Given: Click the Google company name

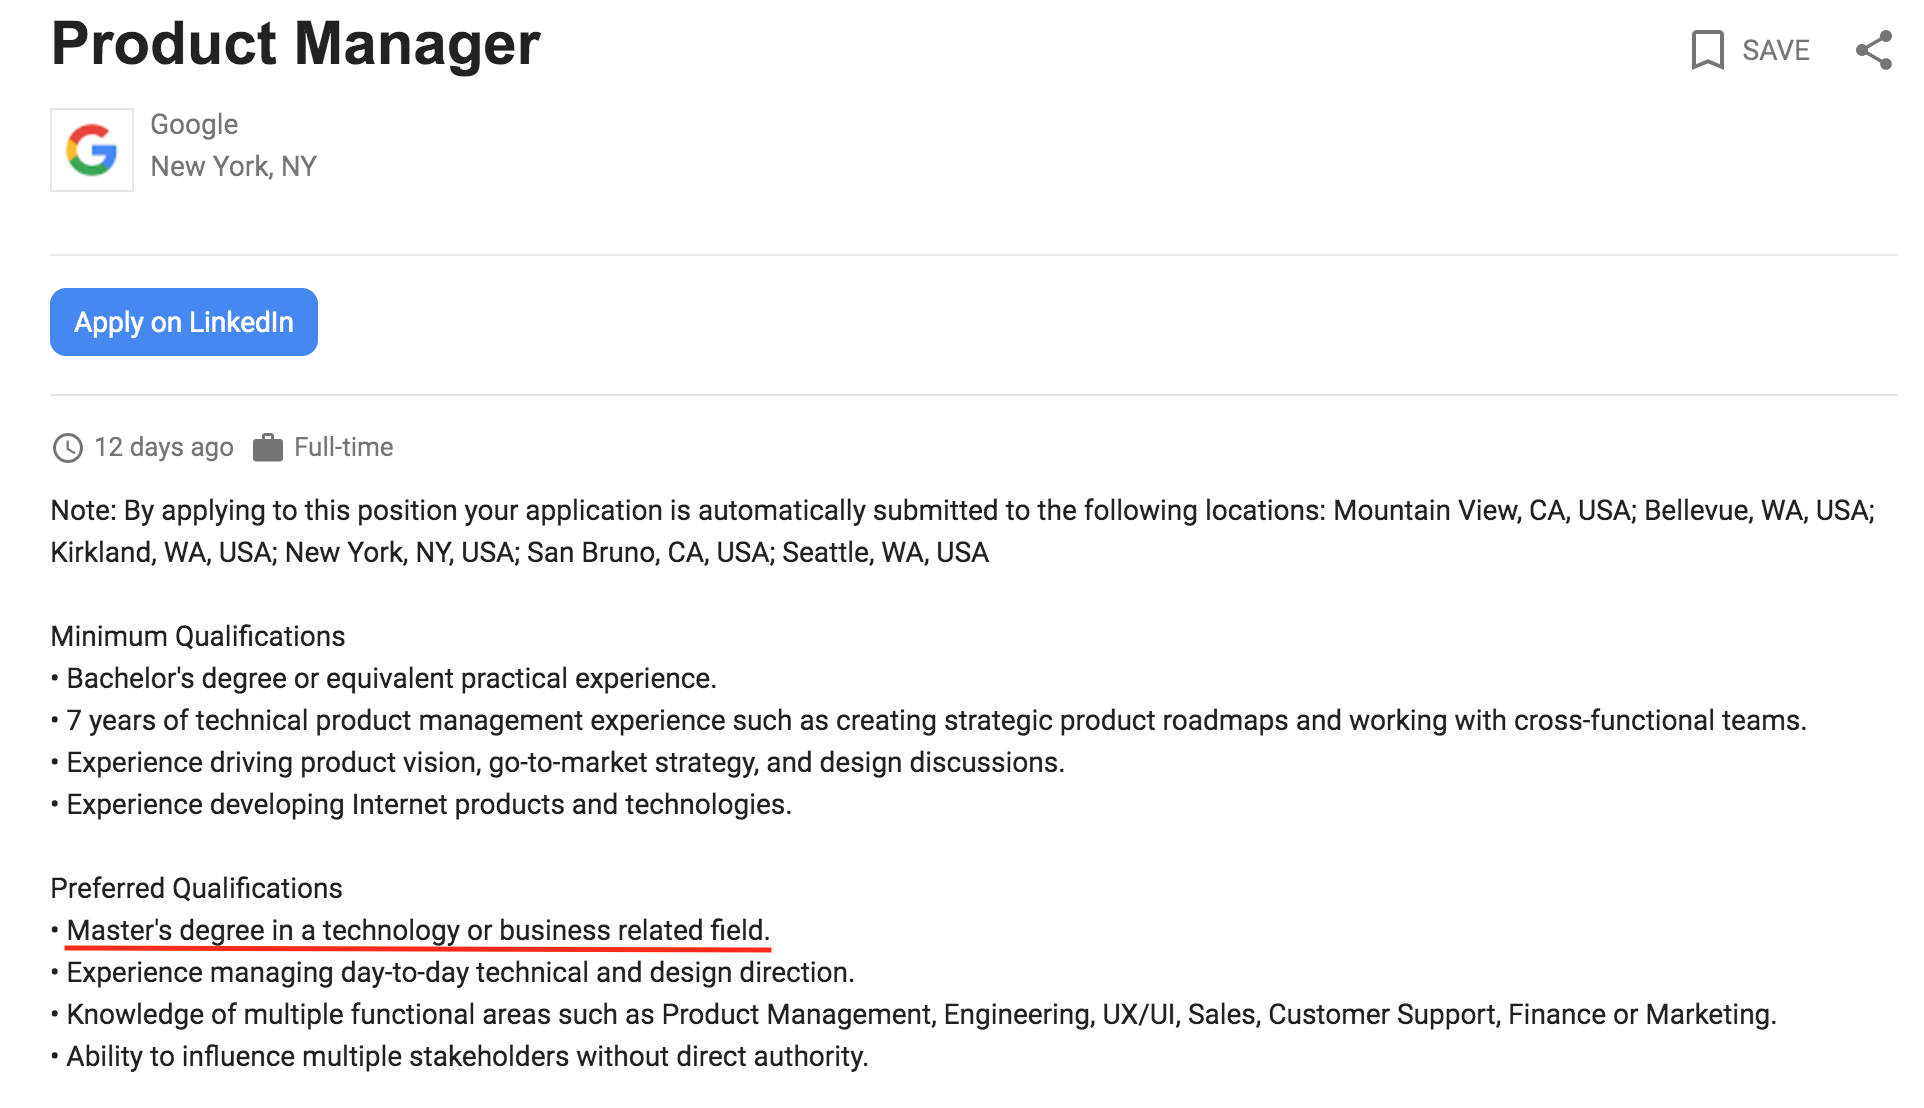Looking at the screenshot, I should pos(194,125).
